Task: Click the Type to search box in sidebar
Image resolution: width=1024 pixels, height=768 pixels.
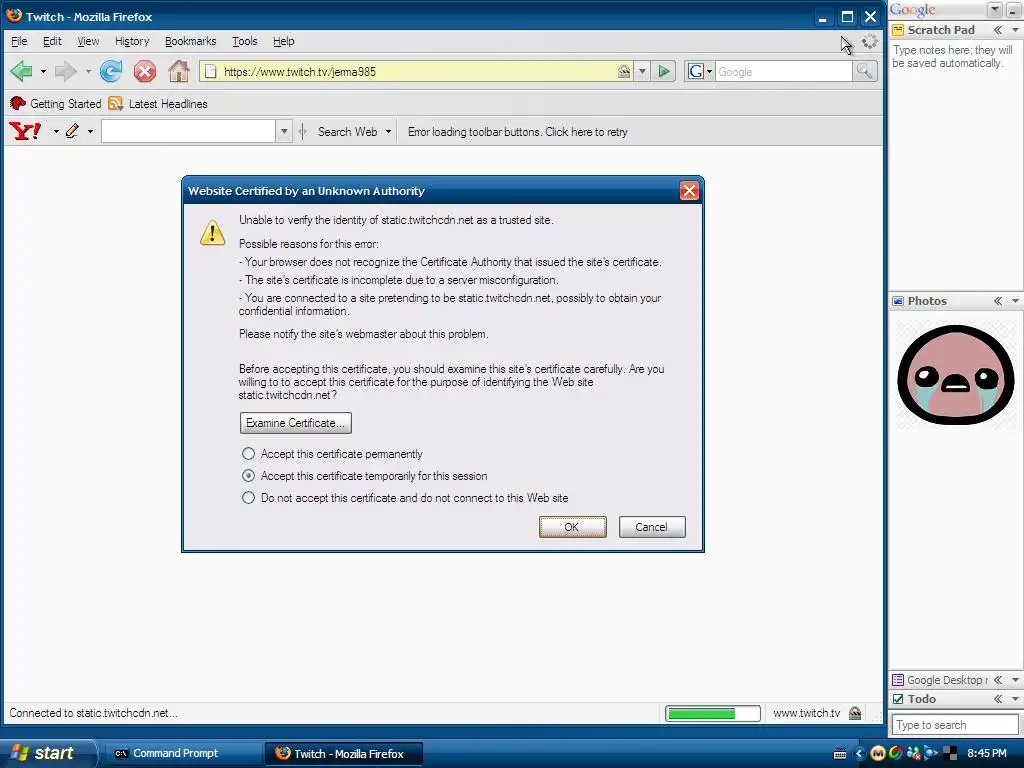Action: pos(955,725)
